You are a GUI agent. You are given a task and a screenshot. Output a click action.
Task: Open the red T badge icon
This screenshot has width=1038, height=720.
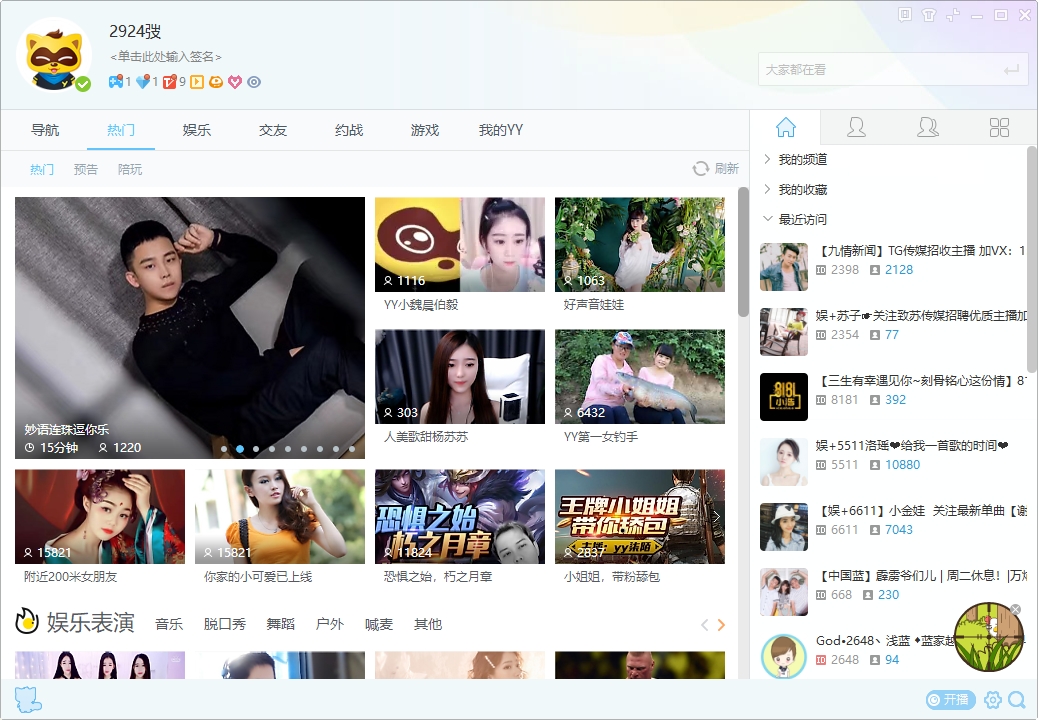(x=170, y=81)
